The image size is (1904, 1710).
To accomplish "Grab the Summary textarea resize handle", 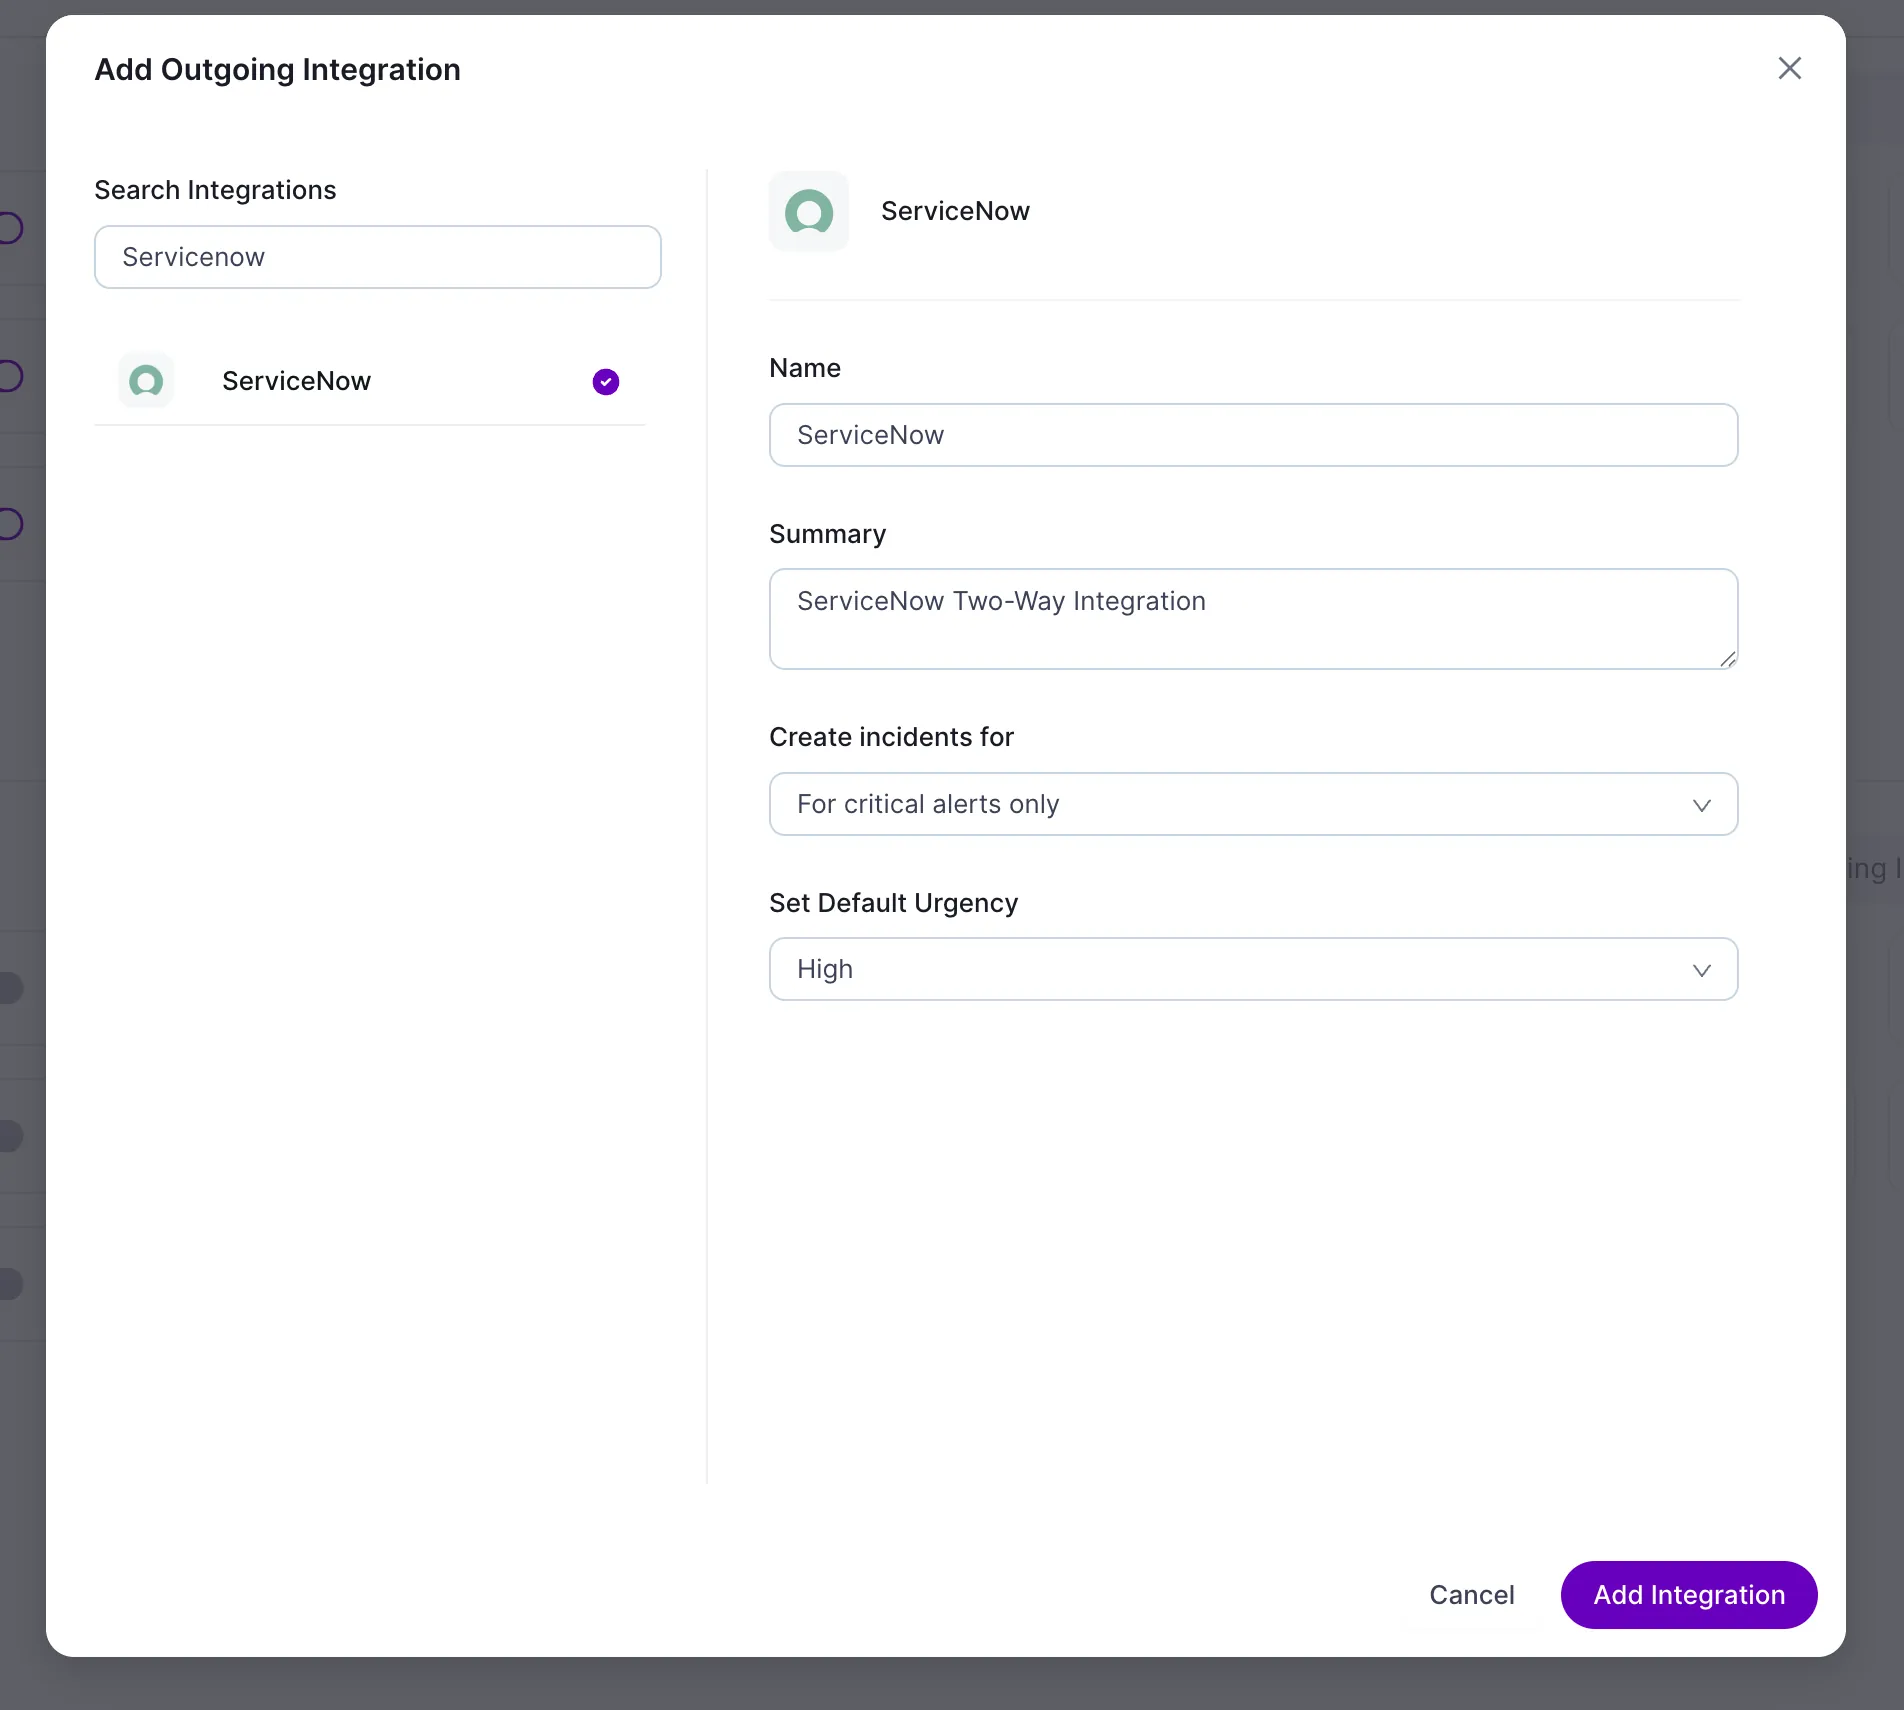I will coord(1727,659).
